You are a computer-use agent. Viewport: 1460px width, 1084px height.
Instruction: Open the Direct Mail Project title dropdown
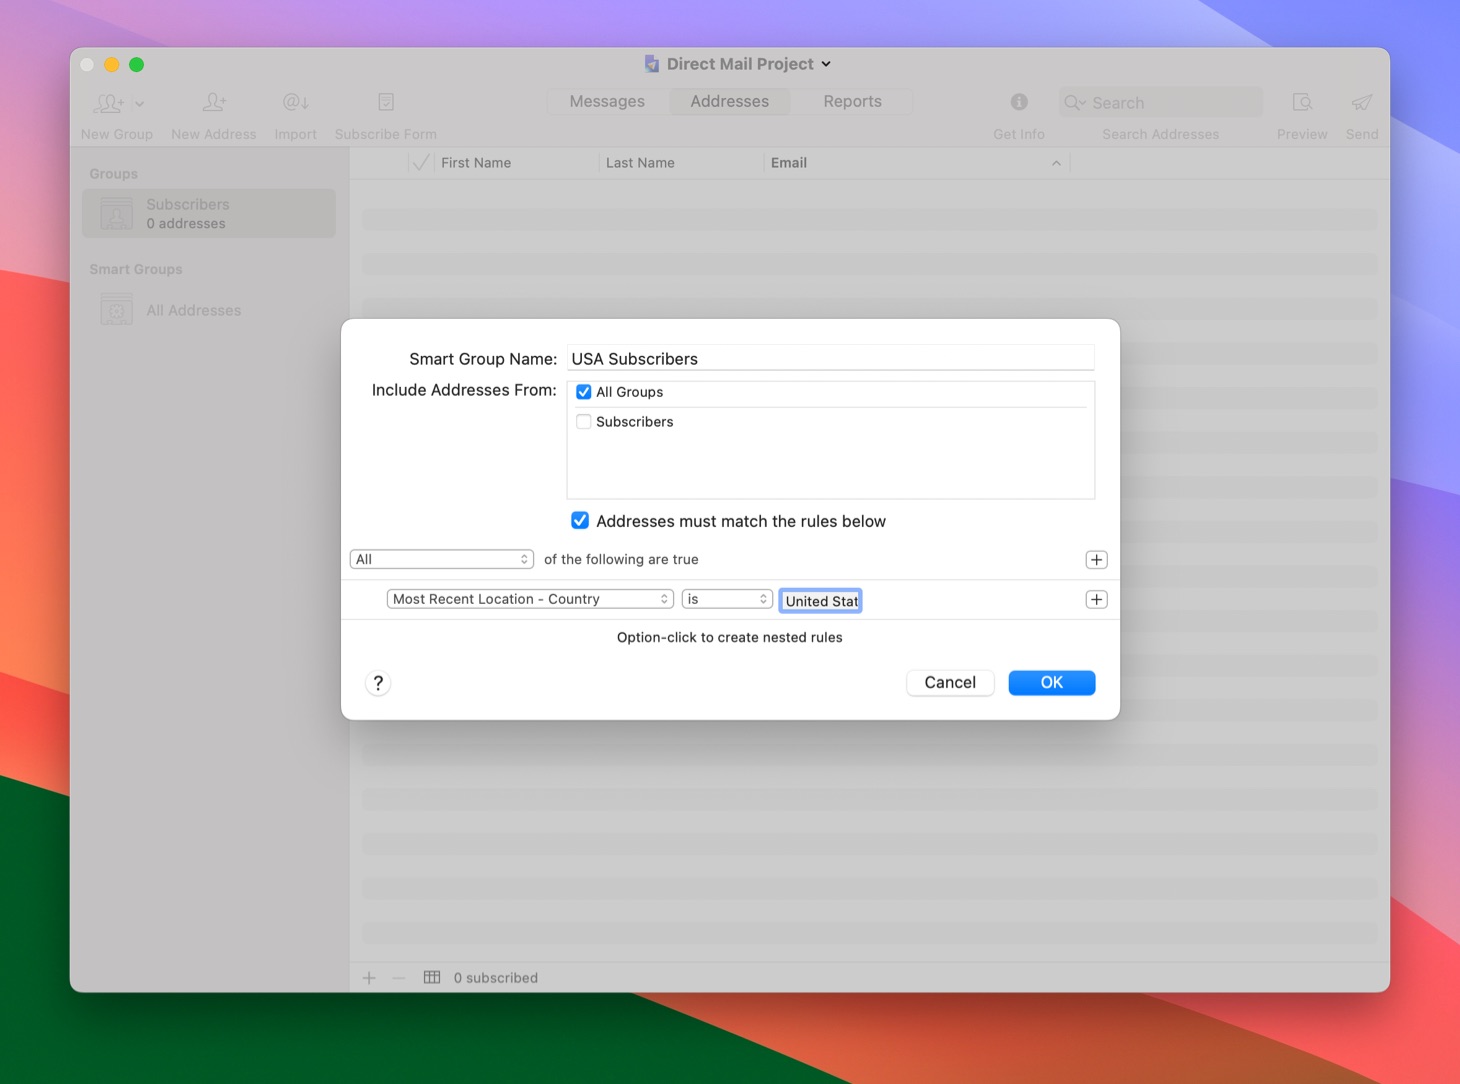826,64
